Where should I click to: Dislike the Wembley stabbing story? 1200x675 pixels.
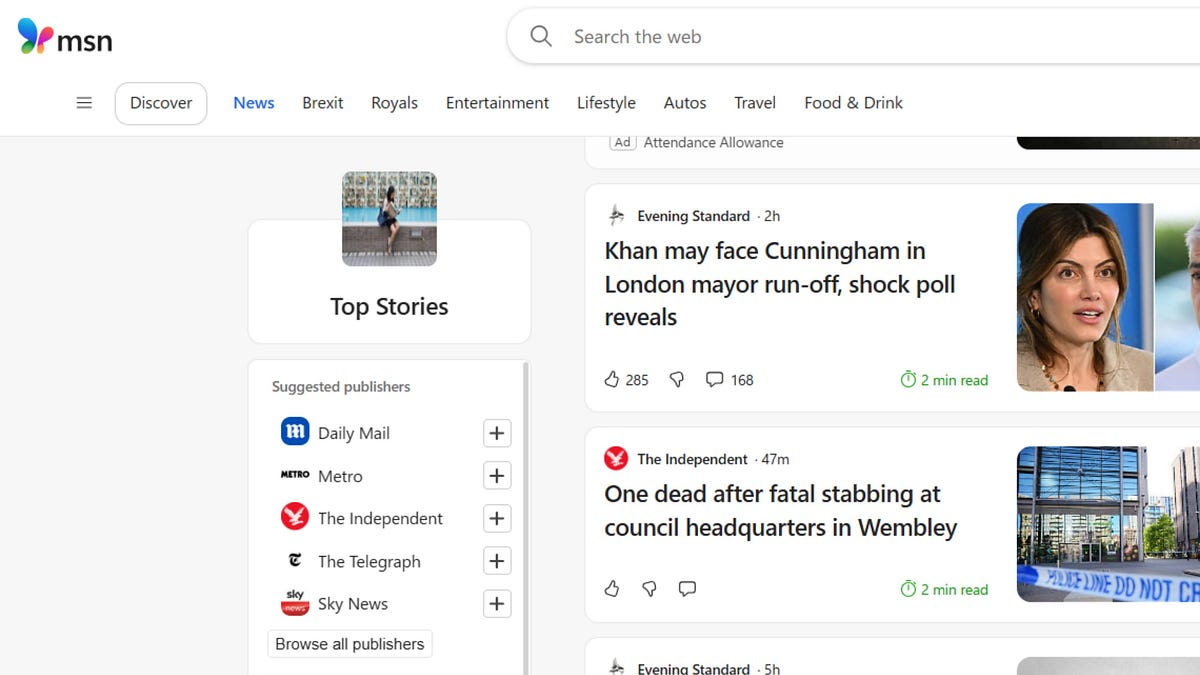(649, 589)
